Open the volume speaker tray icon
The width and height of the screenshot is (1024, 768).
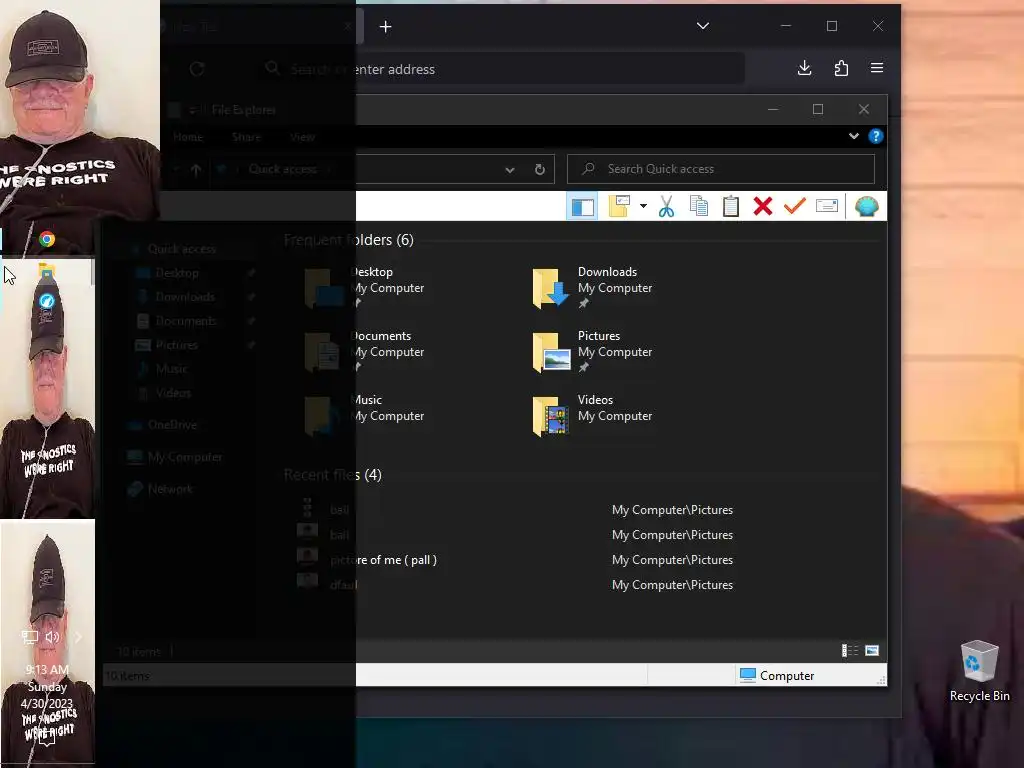pyautogui.click(x=53, y=637)
